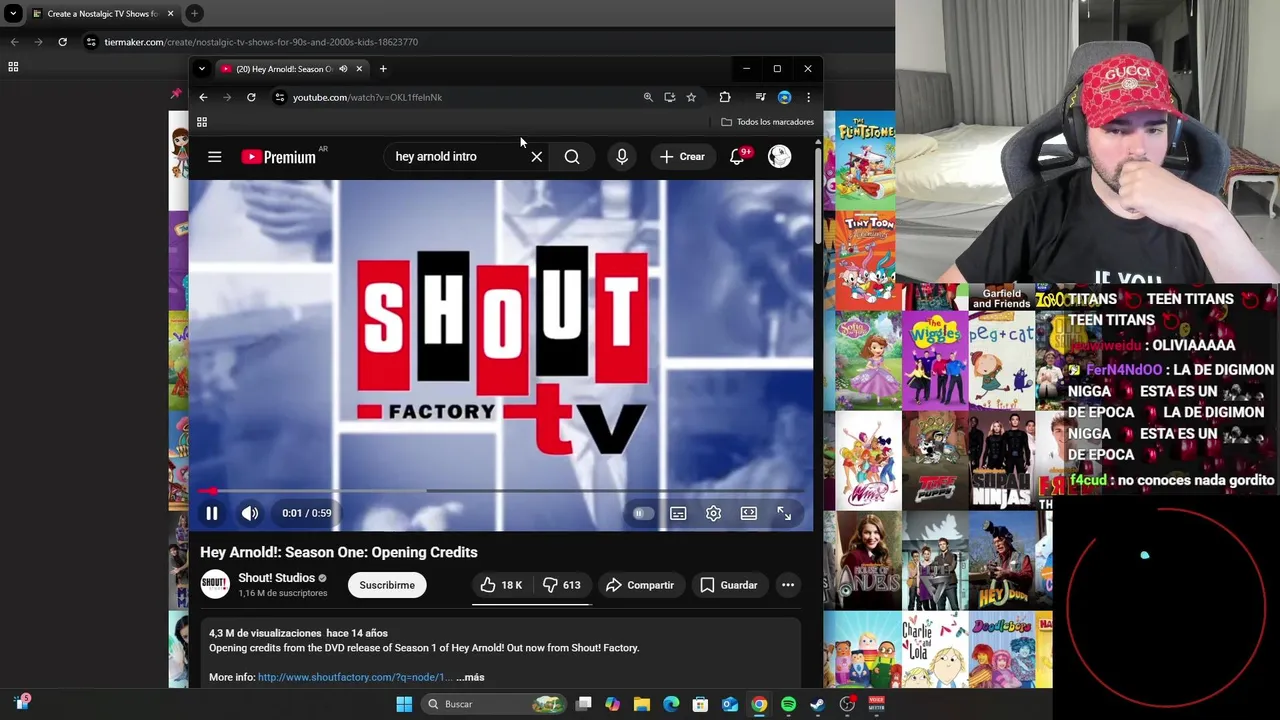1280x720 pixels.
Task: Seek on the red video progress bar
Action: pos(500,491)
